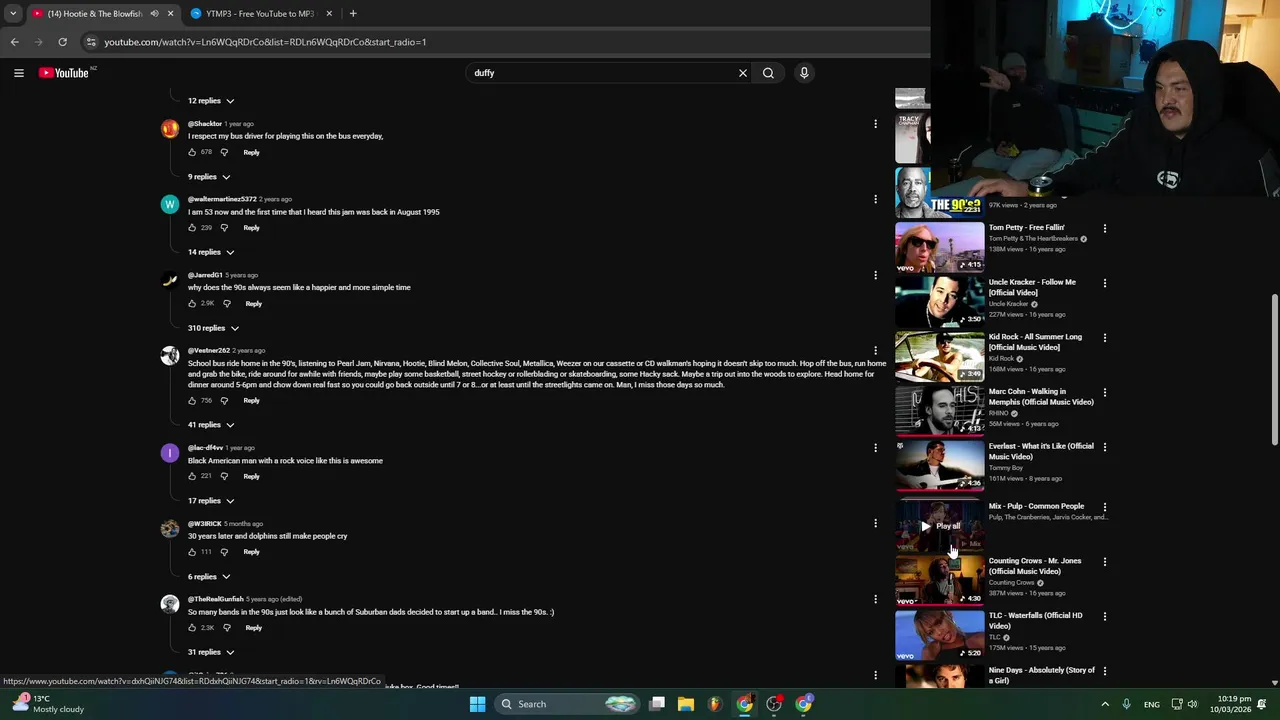Open more options for Kid Rock - All Summer Long video

coord(1105,337)
